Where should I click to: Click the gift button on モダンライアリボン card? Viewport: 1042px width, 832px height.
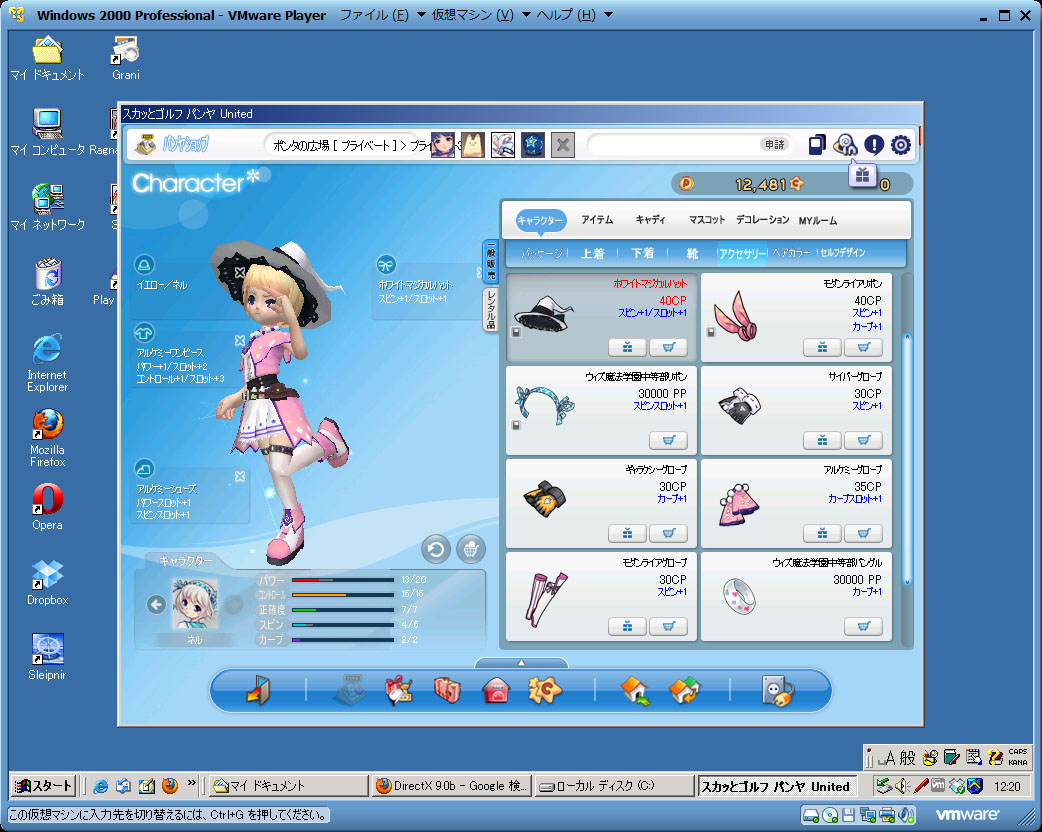click(822, 348)
